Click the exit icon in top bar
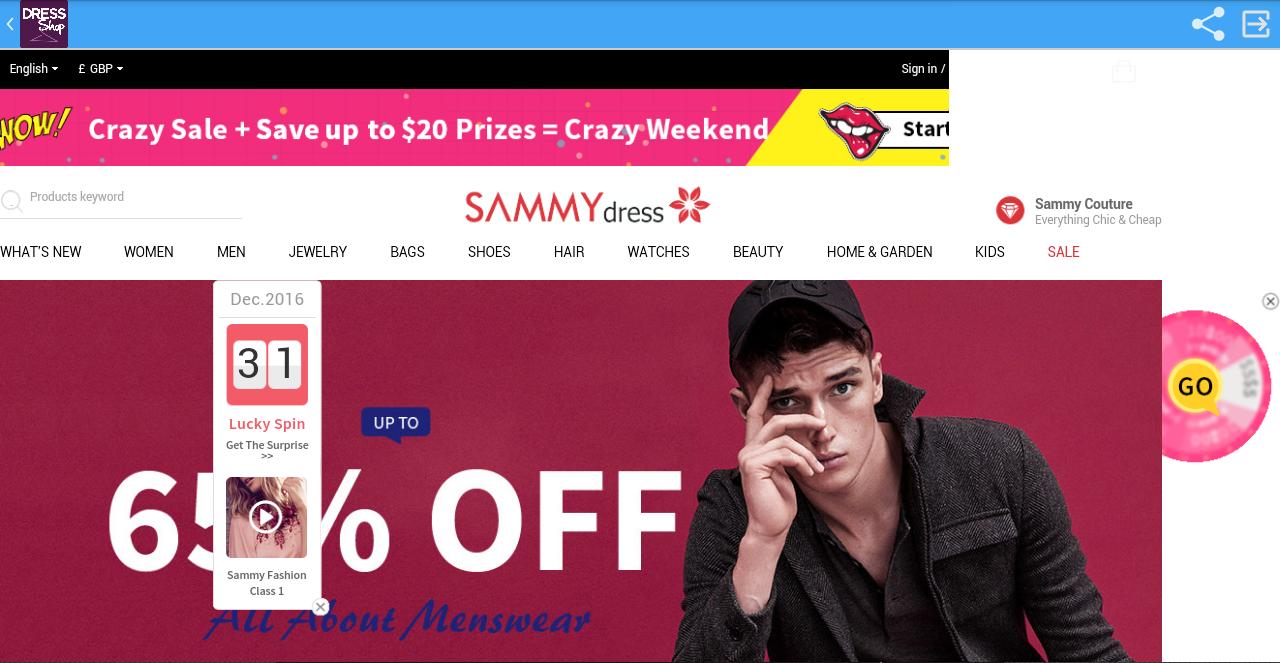This screenshot has height=663, width=1280. tap(1256, 24)
